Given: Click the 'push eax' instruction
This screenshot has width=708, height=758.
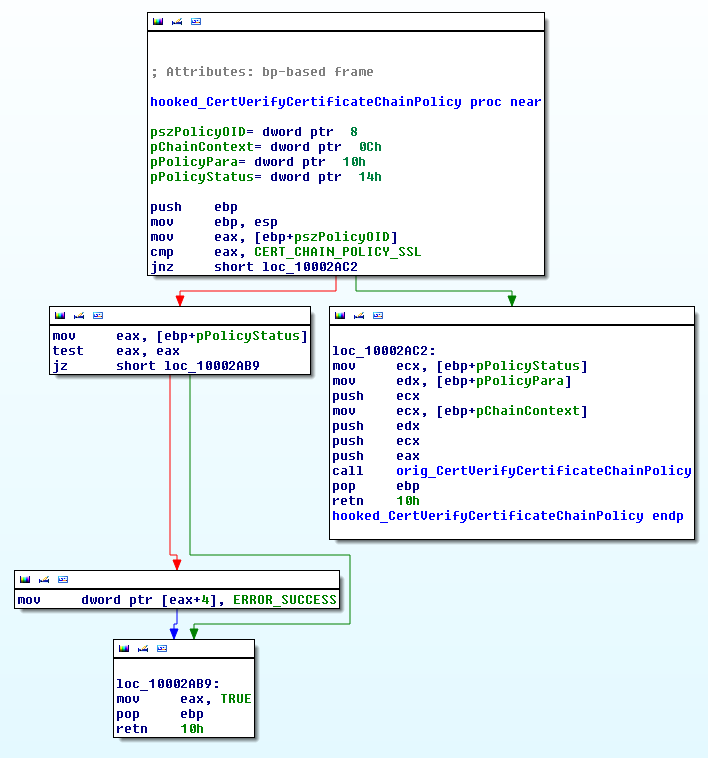Looking at the screenshot, I should [376, 456].
